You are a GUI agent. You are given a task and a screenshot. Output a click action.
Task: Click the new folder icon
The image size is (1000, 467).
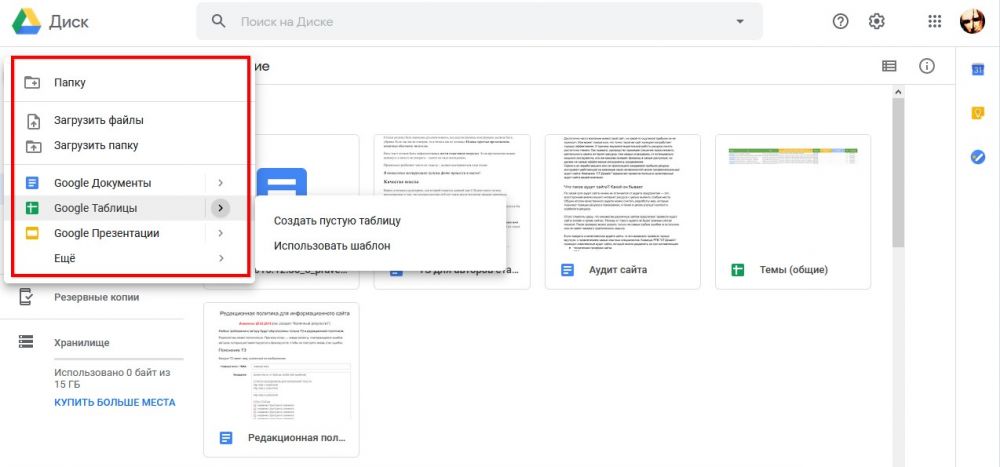32,82
